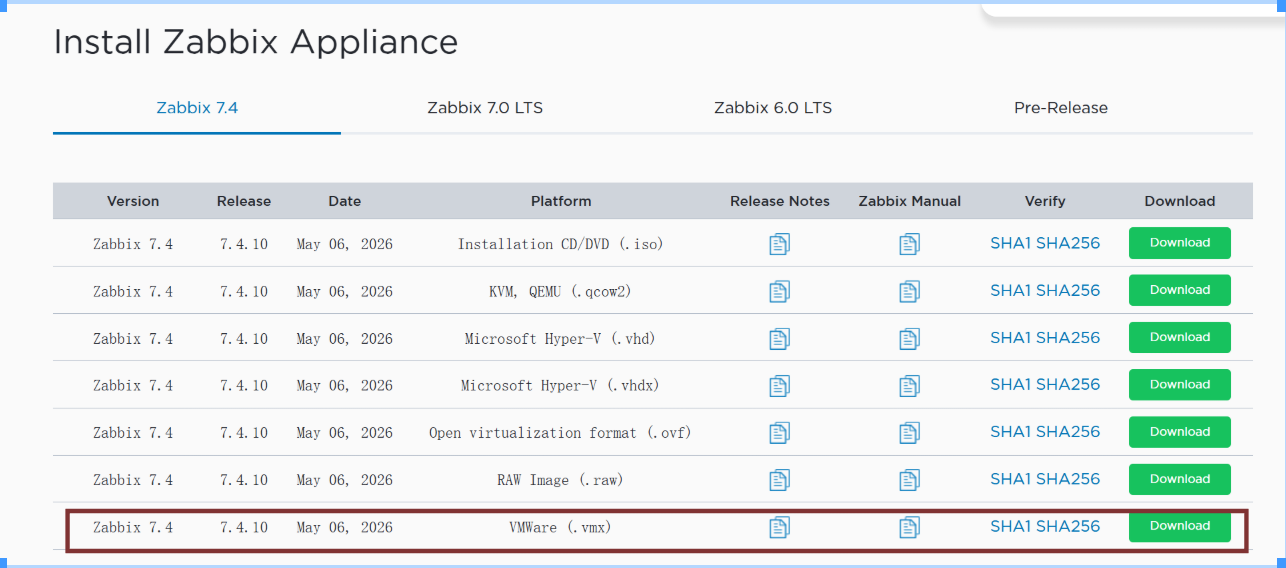Click the 'Release' column header
1286x568 pixels.
(x=244, y=201)
